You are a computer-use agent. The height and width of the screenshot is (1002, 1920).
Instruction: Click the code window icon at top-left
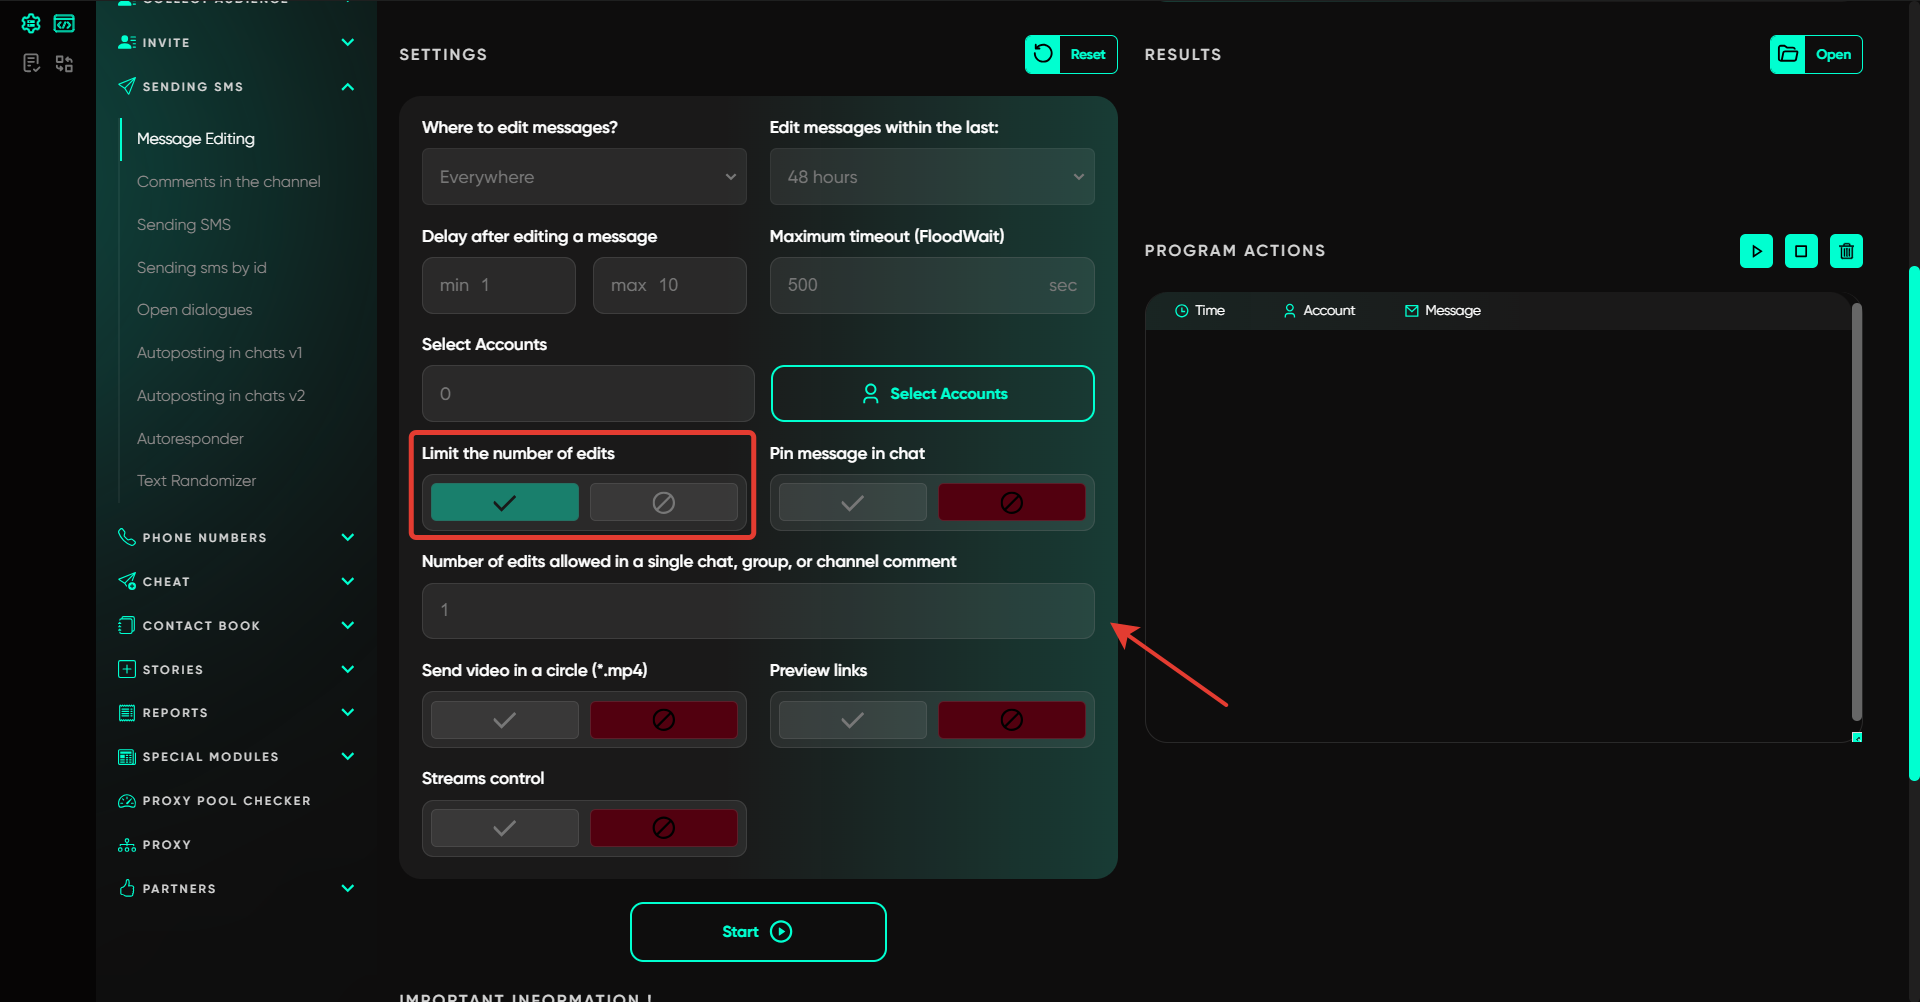[x=64, y=23]
